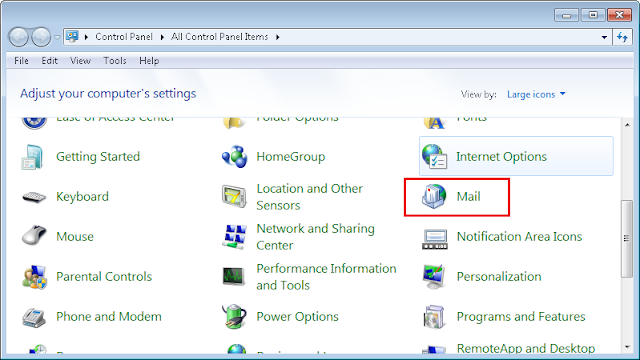The width and height of the screenshot is (640, 360).
Task: Open the Mouse settings link
Action: pyautogui.click(x=75, y=237)
